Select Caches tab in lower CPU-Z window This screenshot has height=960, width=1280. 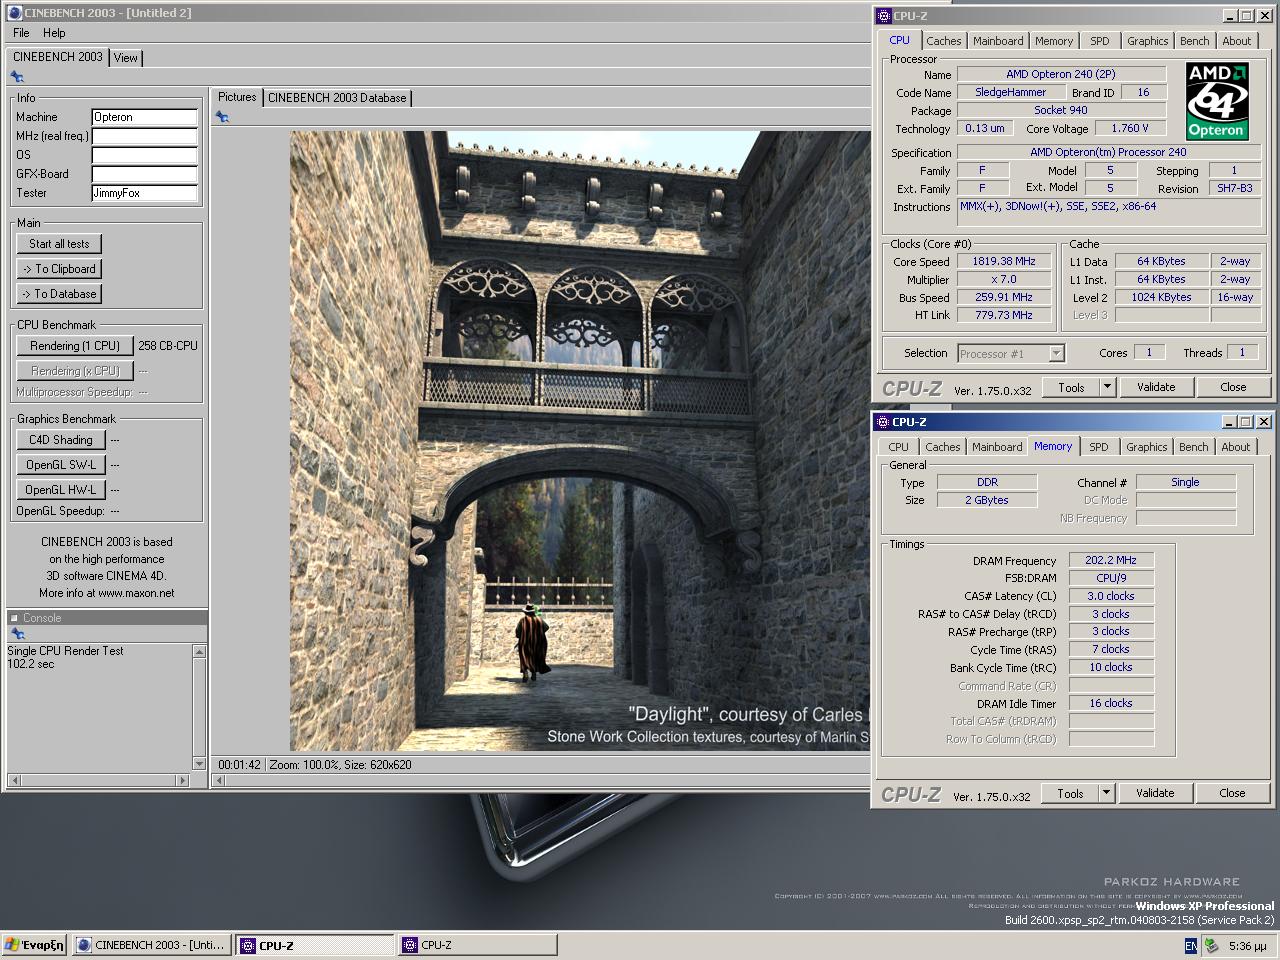(x=942, y=447)
